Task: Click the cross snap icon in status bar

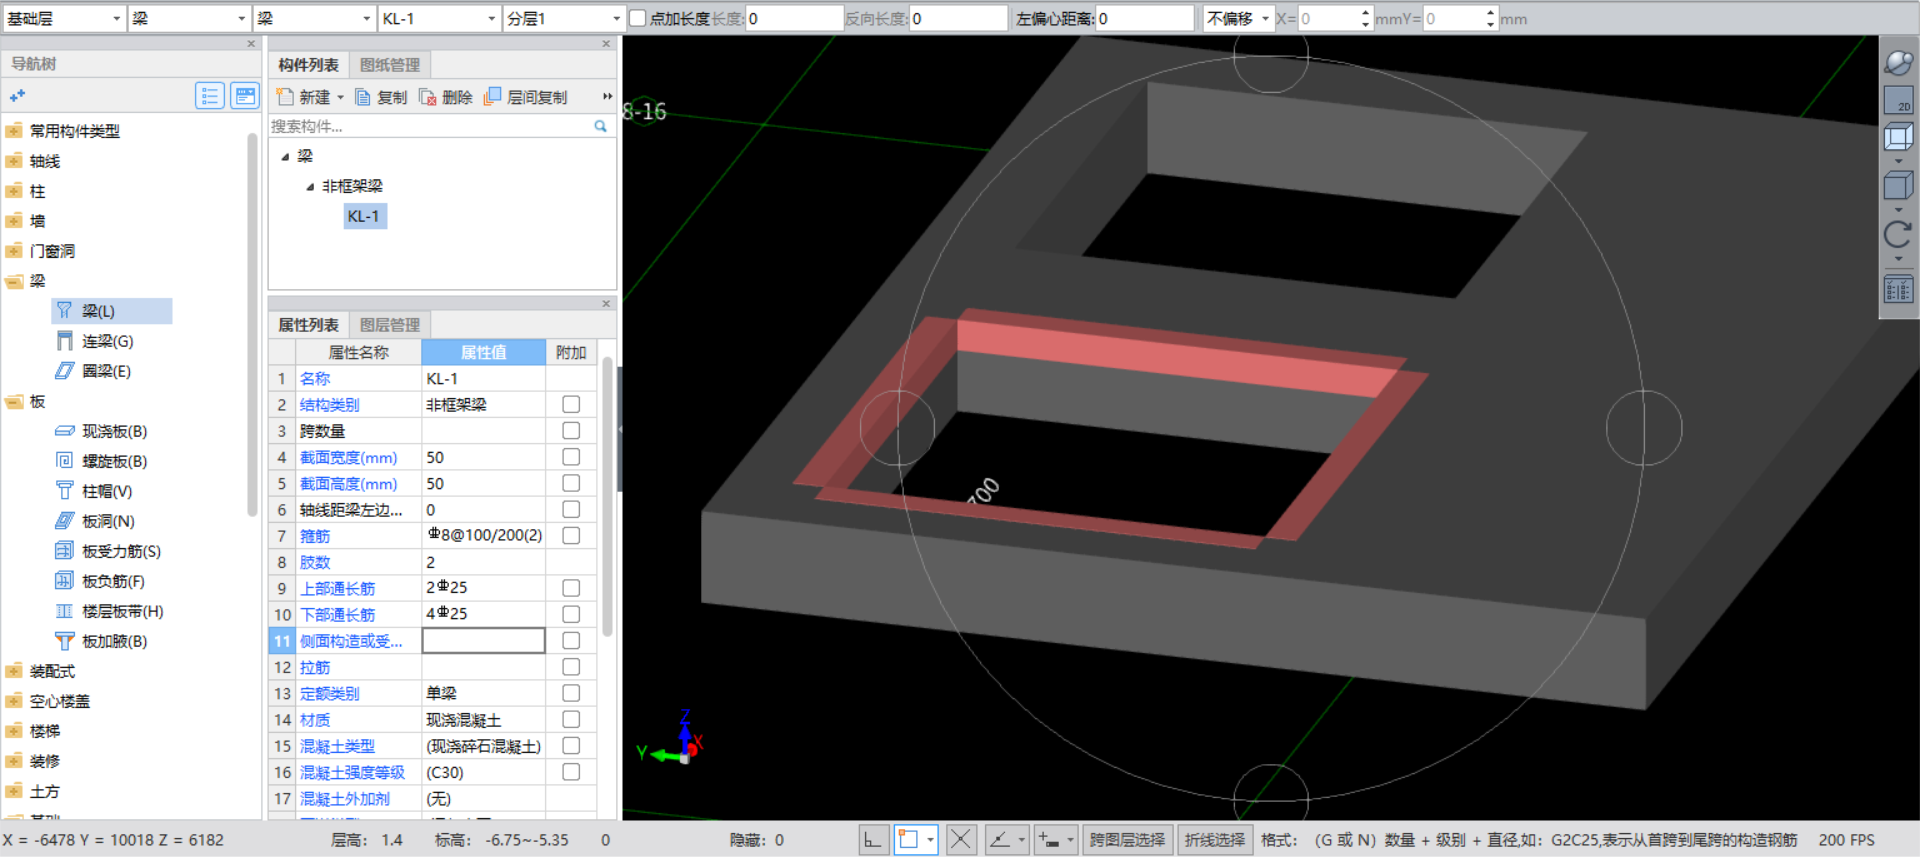Action: (x=961, y=840)
